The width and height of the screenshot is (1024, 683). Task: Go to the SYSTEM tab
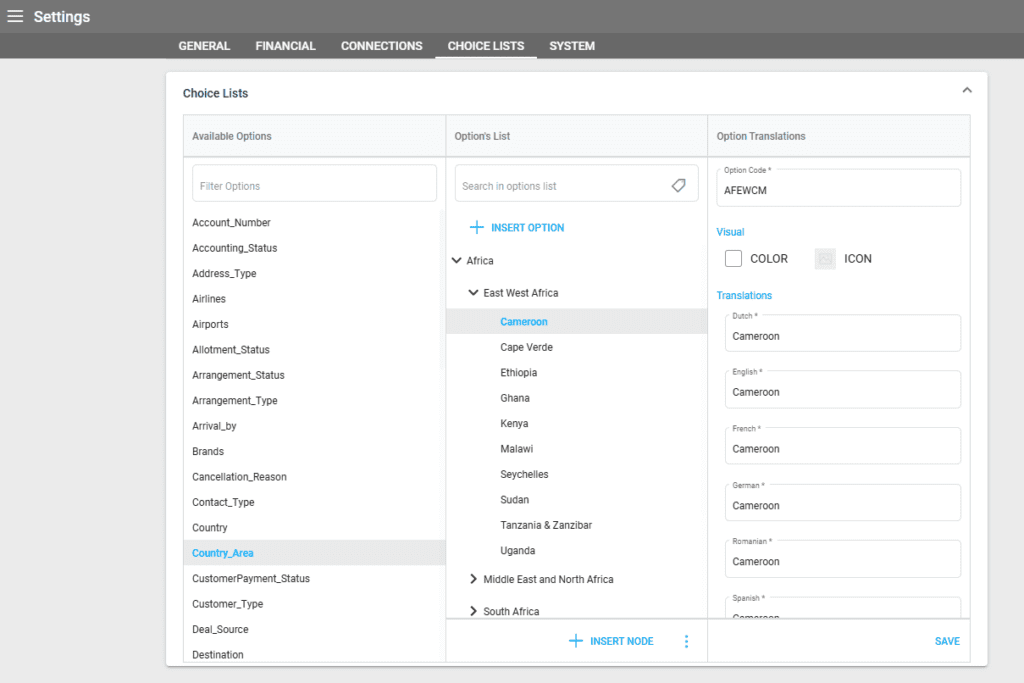[572, 46]
